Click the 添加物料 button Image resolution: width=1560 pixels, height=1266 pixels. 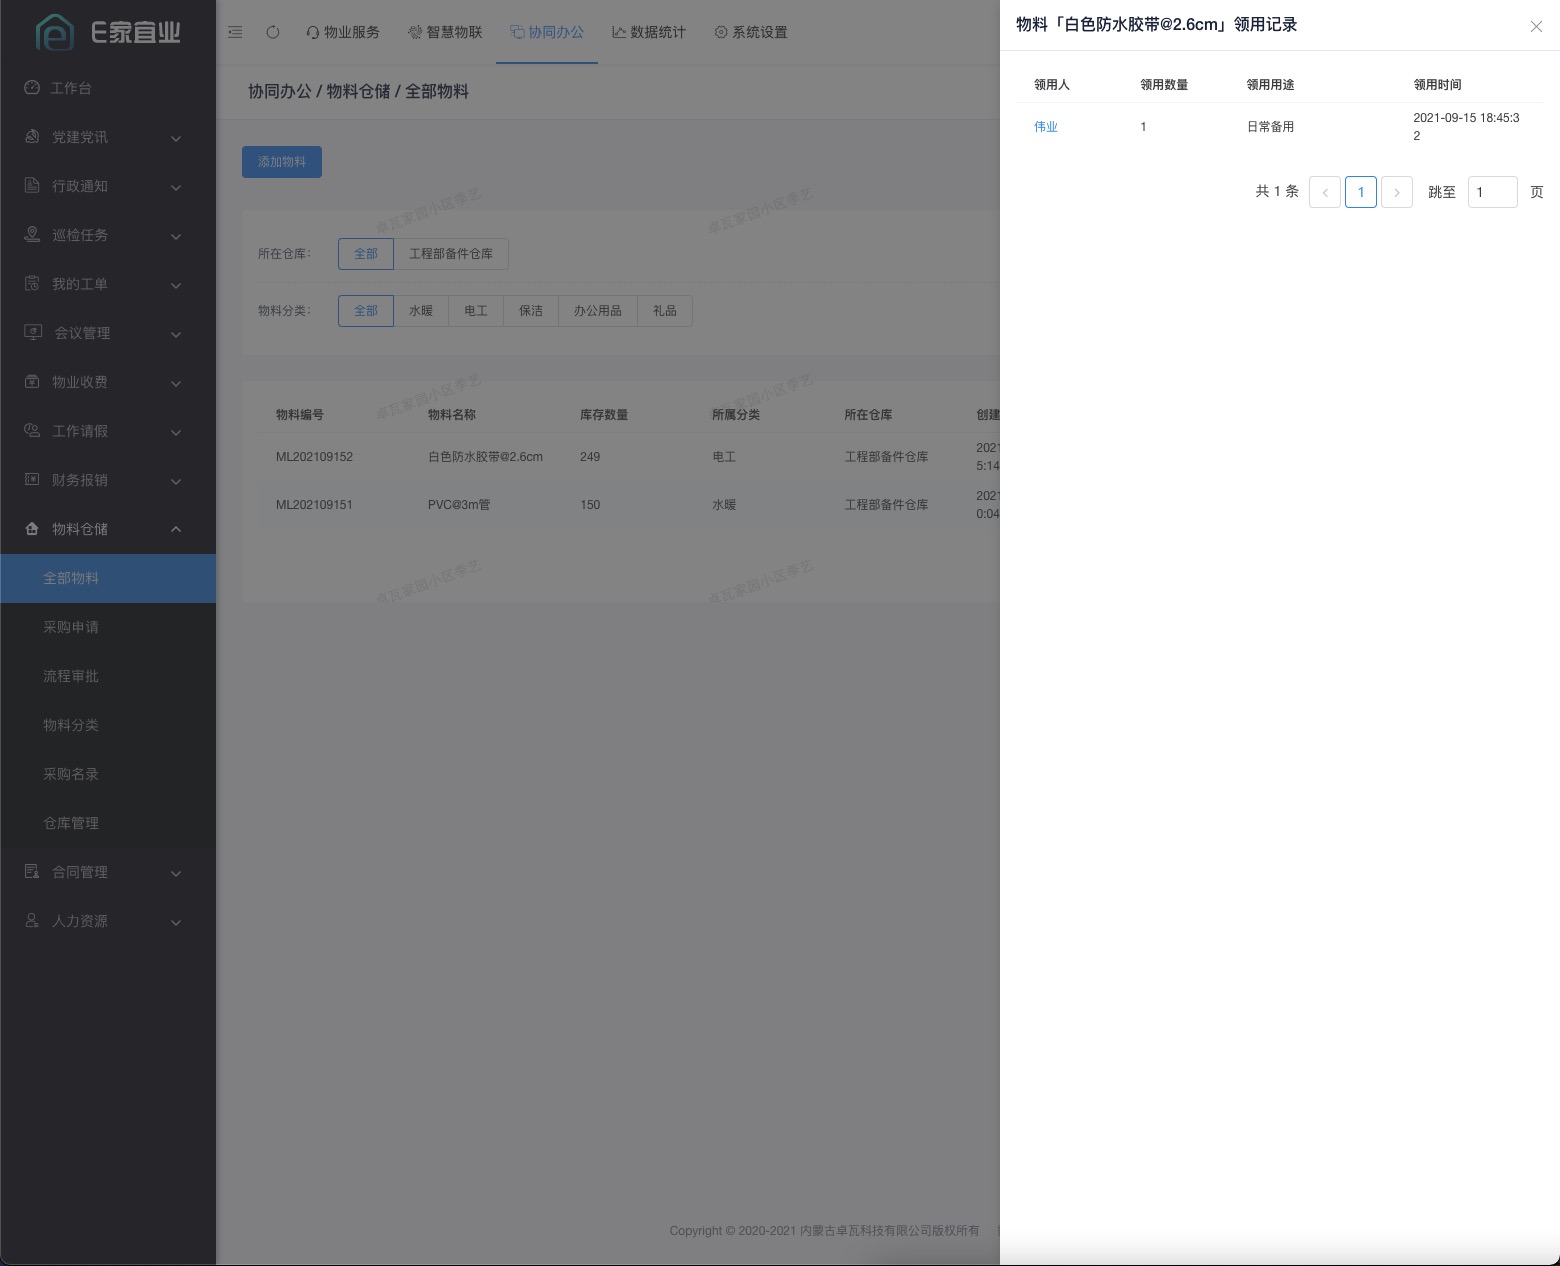point(281,161)
